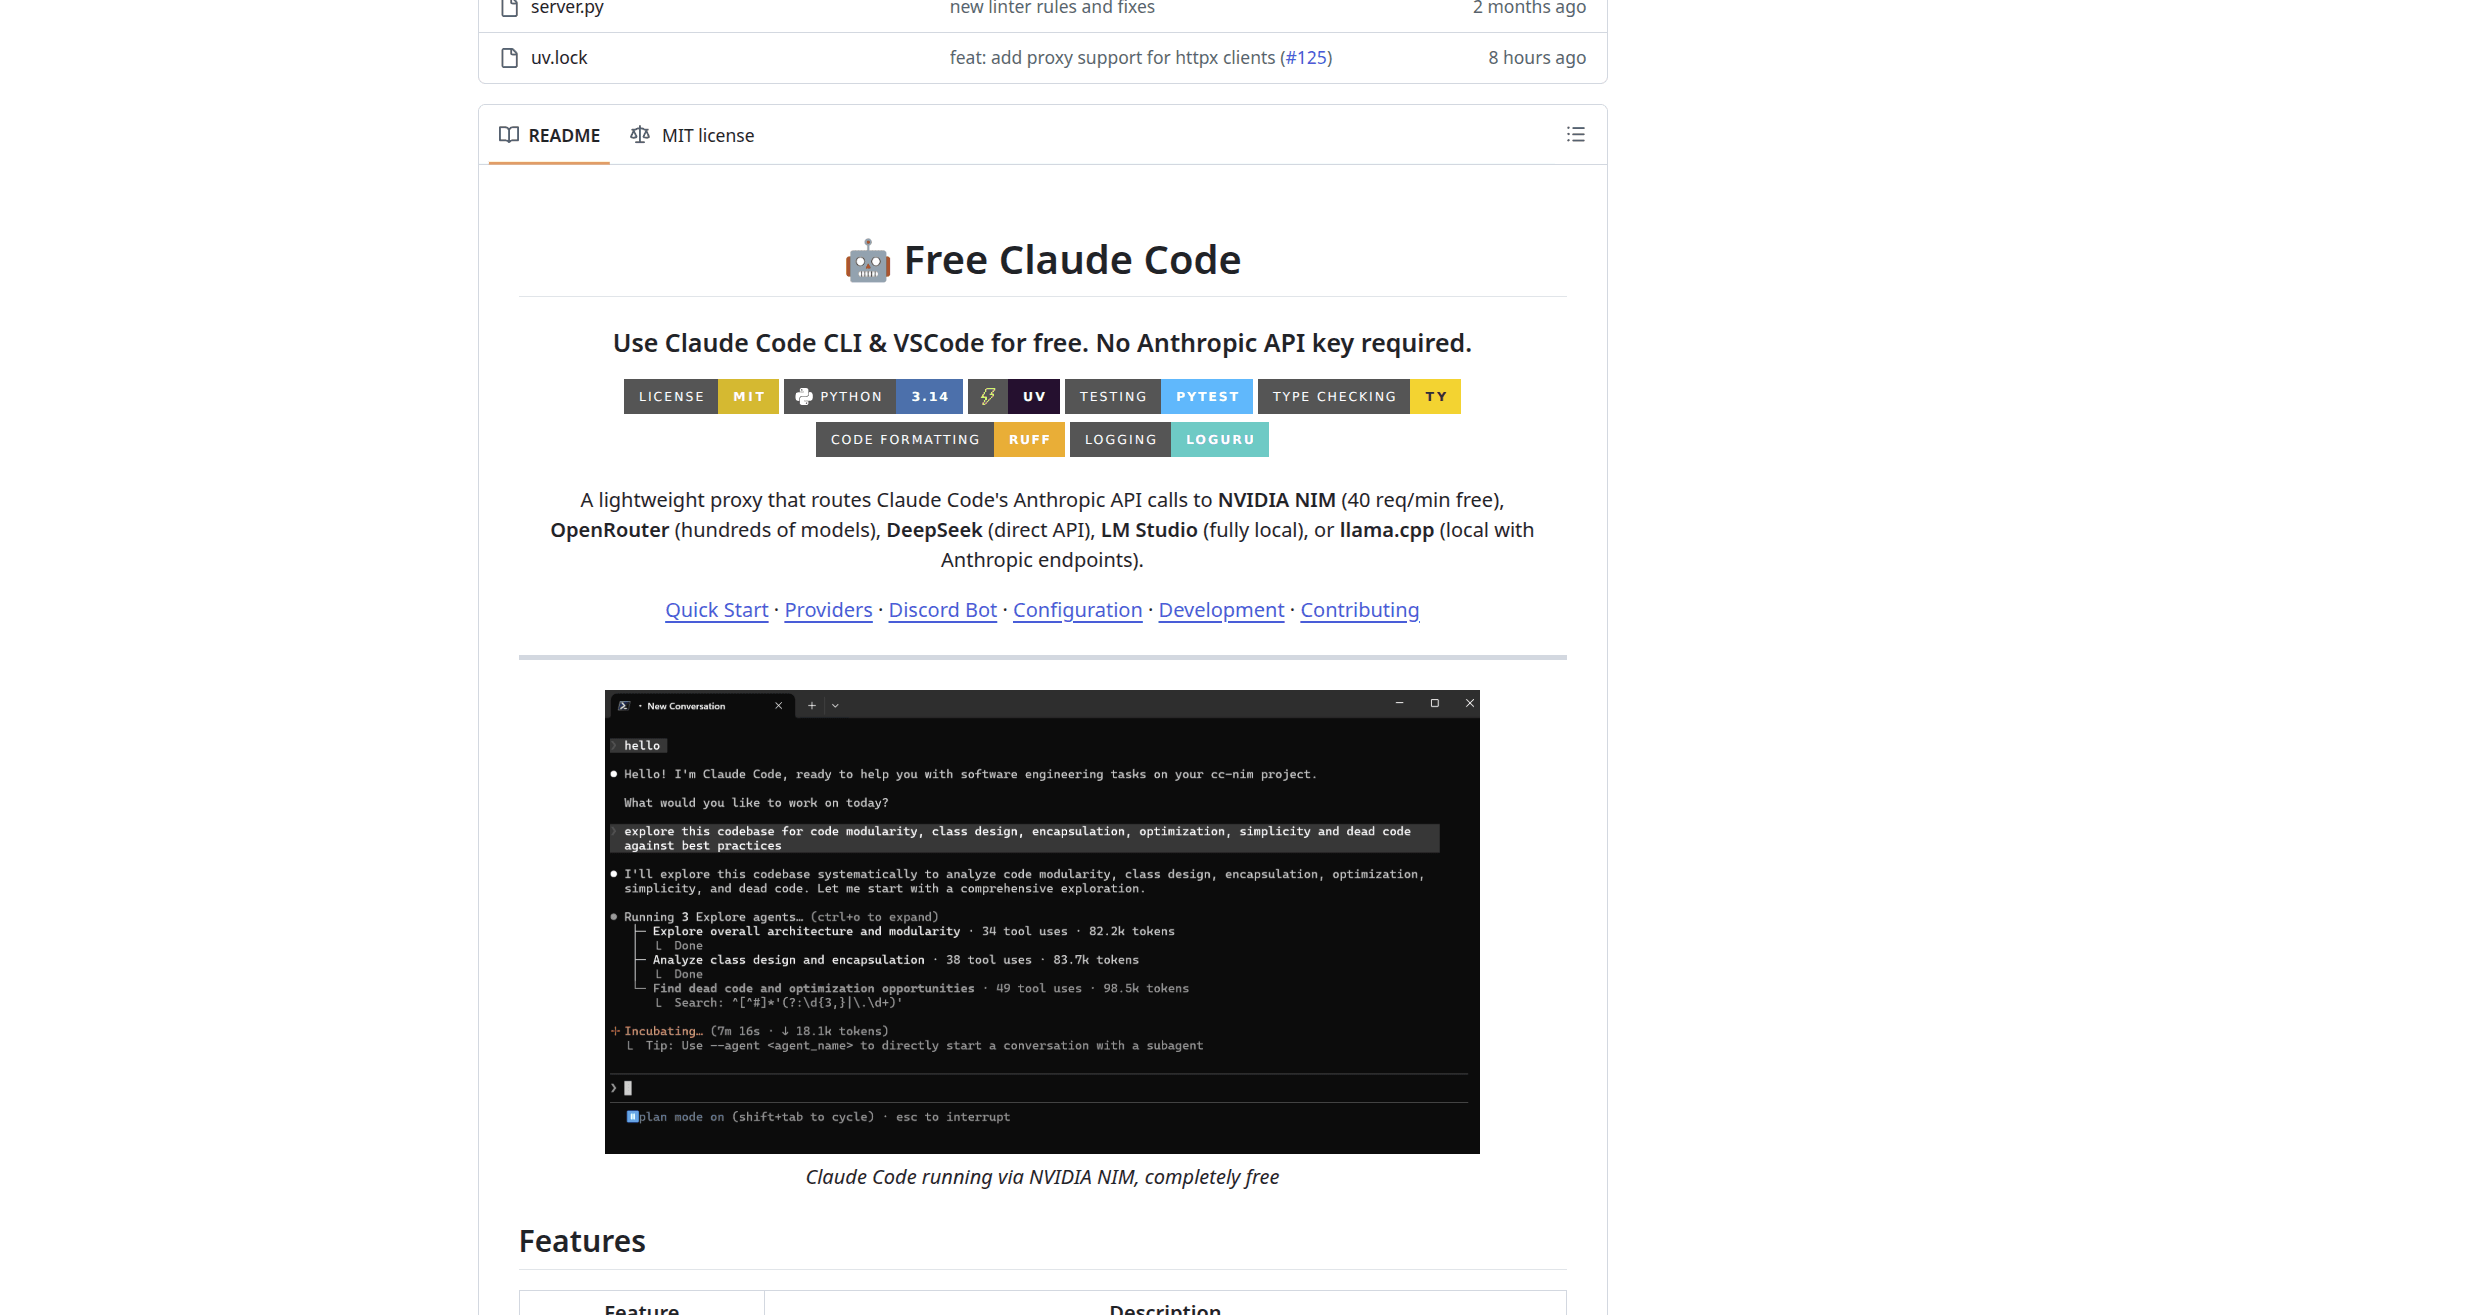Switch to the MIT license tab
2468x1315 pixels.
pyautogui.click(x=692, y=135)
